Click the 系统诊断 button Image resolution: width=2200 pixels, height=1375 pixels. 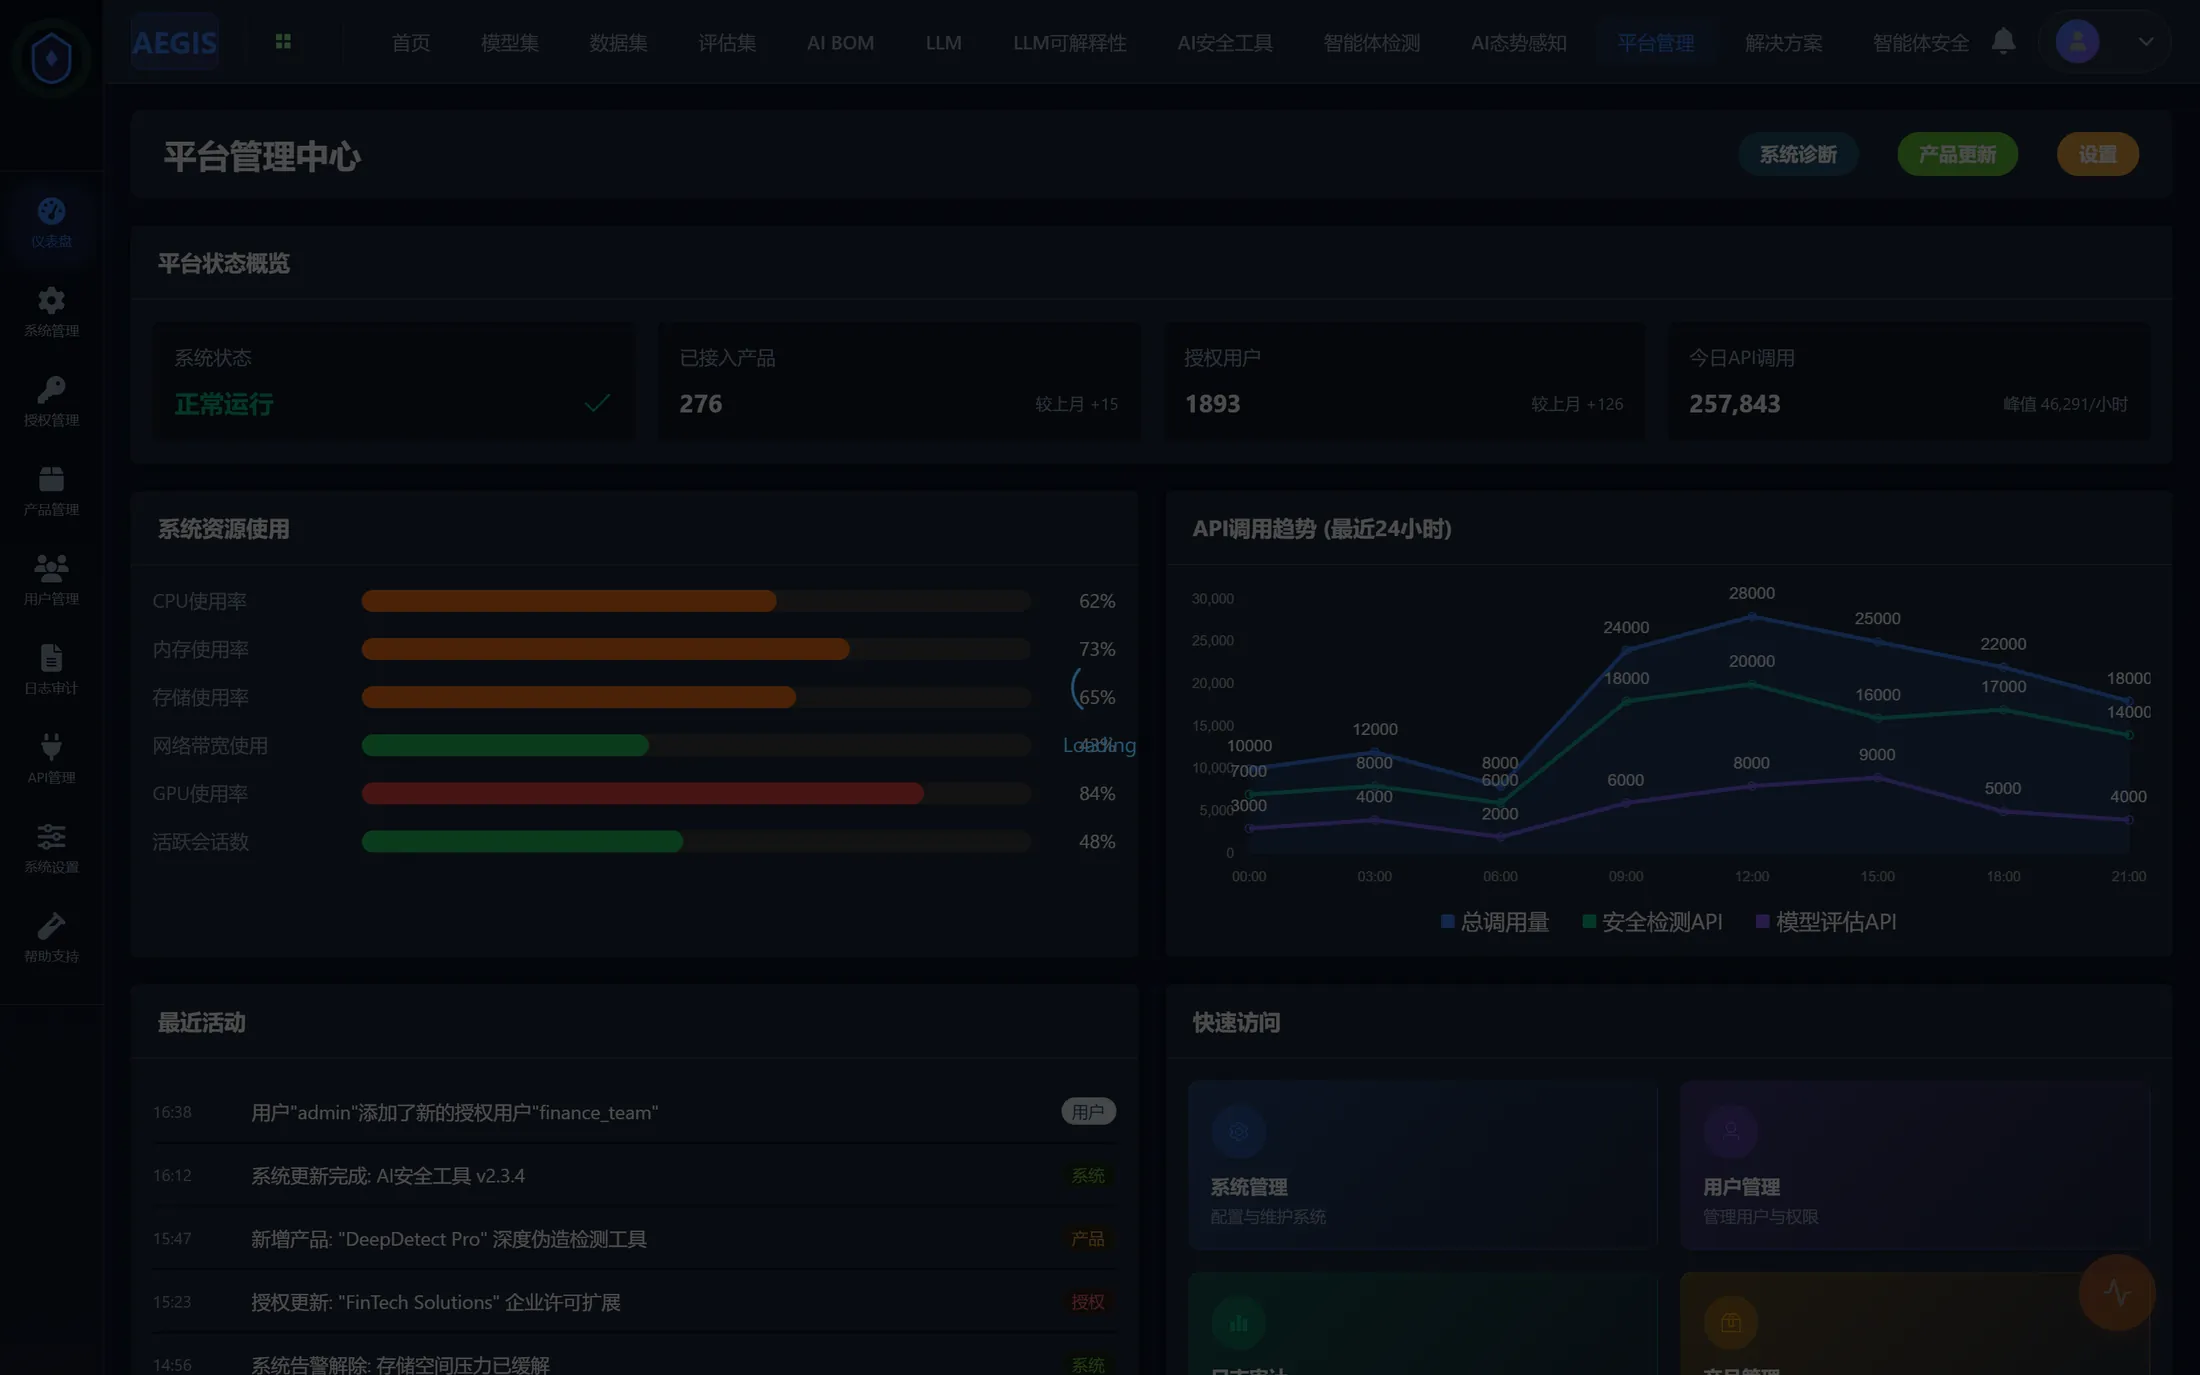(x=1798, y=154)
